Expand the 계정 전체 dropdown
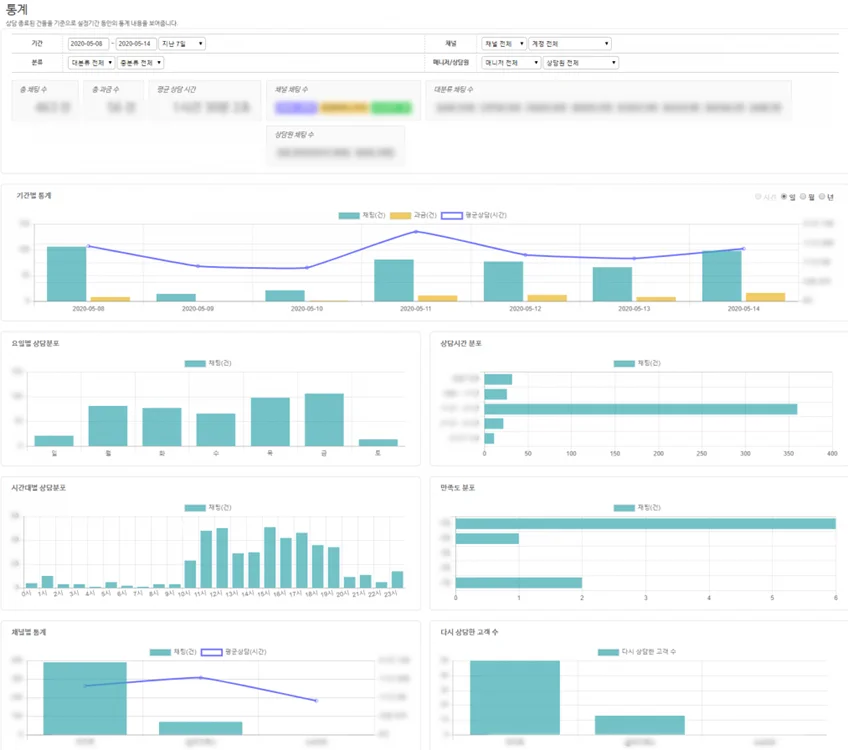Viewport: 848px width, 750px height. pos(569,44)
